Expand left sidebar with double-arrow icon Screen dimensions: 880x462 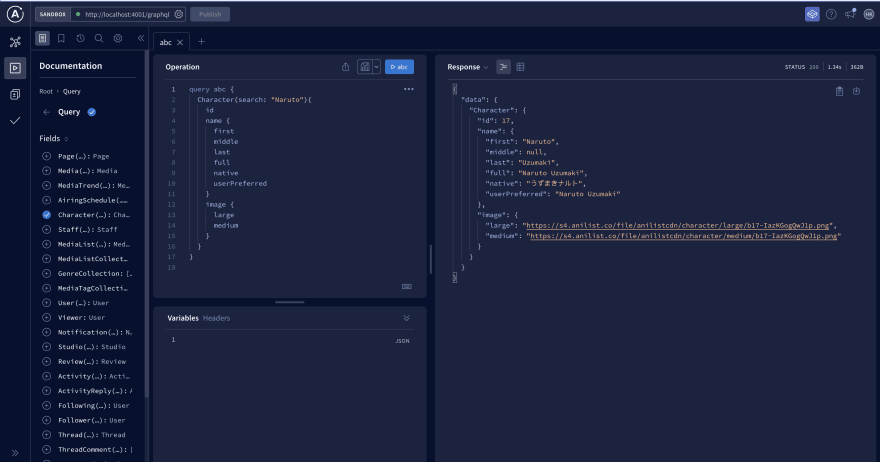(15, 452)
